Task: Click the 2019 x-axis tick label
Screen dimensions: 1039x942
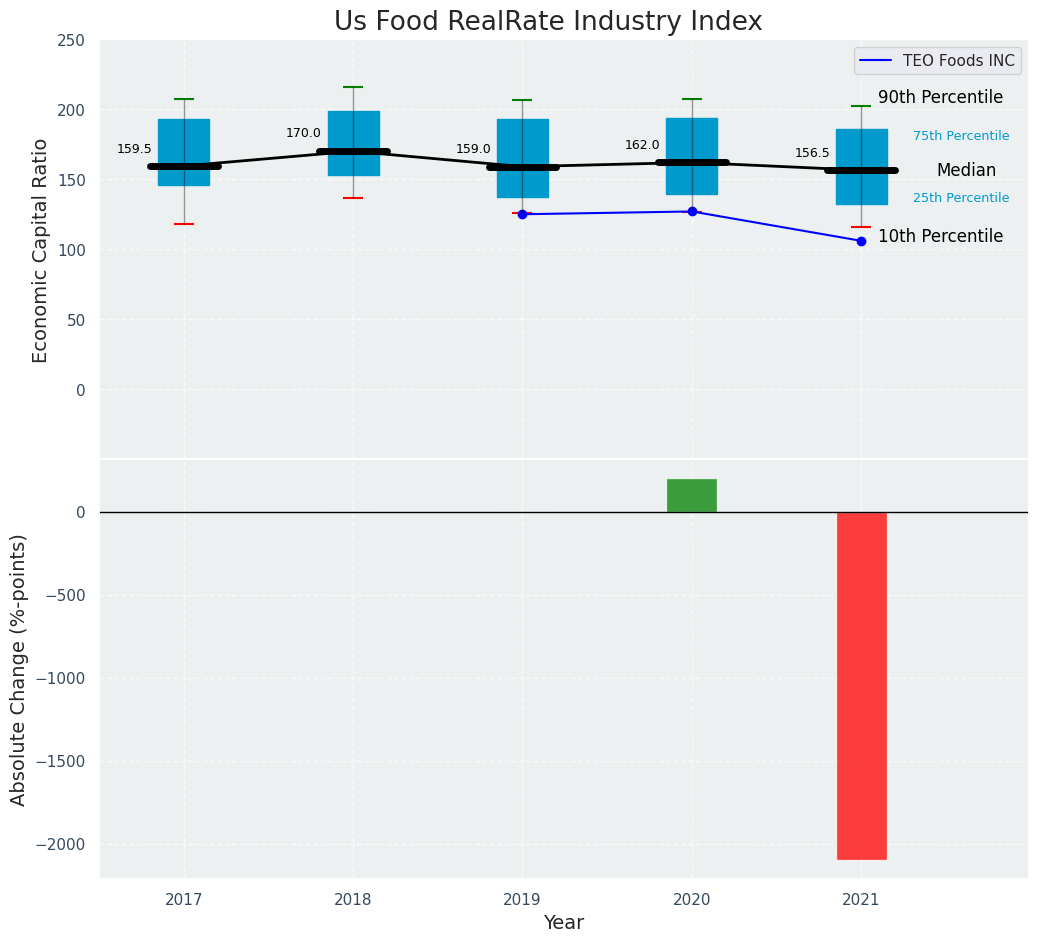Action: (522, 900)
